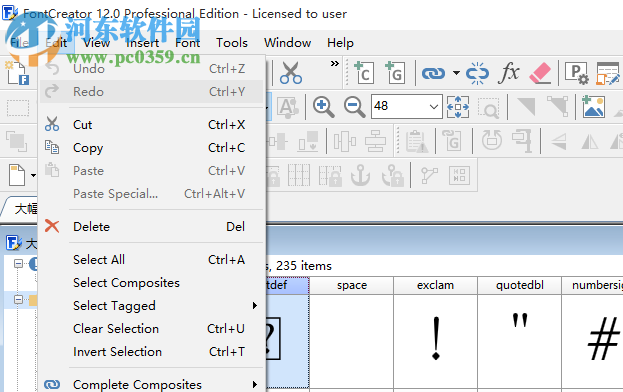
Task: Click the pink eraser icon
Action: coord(540,73)
